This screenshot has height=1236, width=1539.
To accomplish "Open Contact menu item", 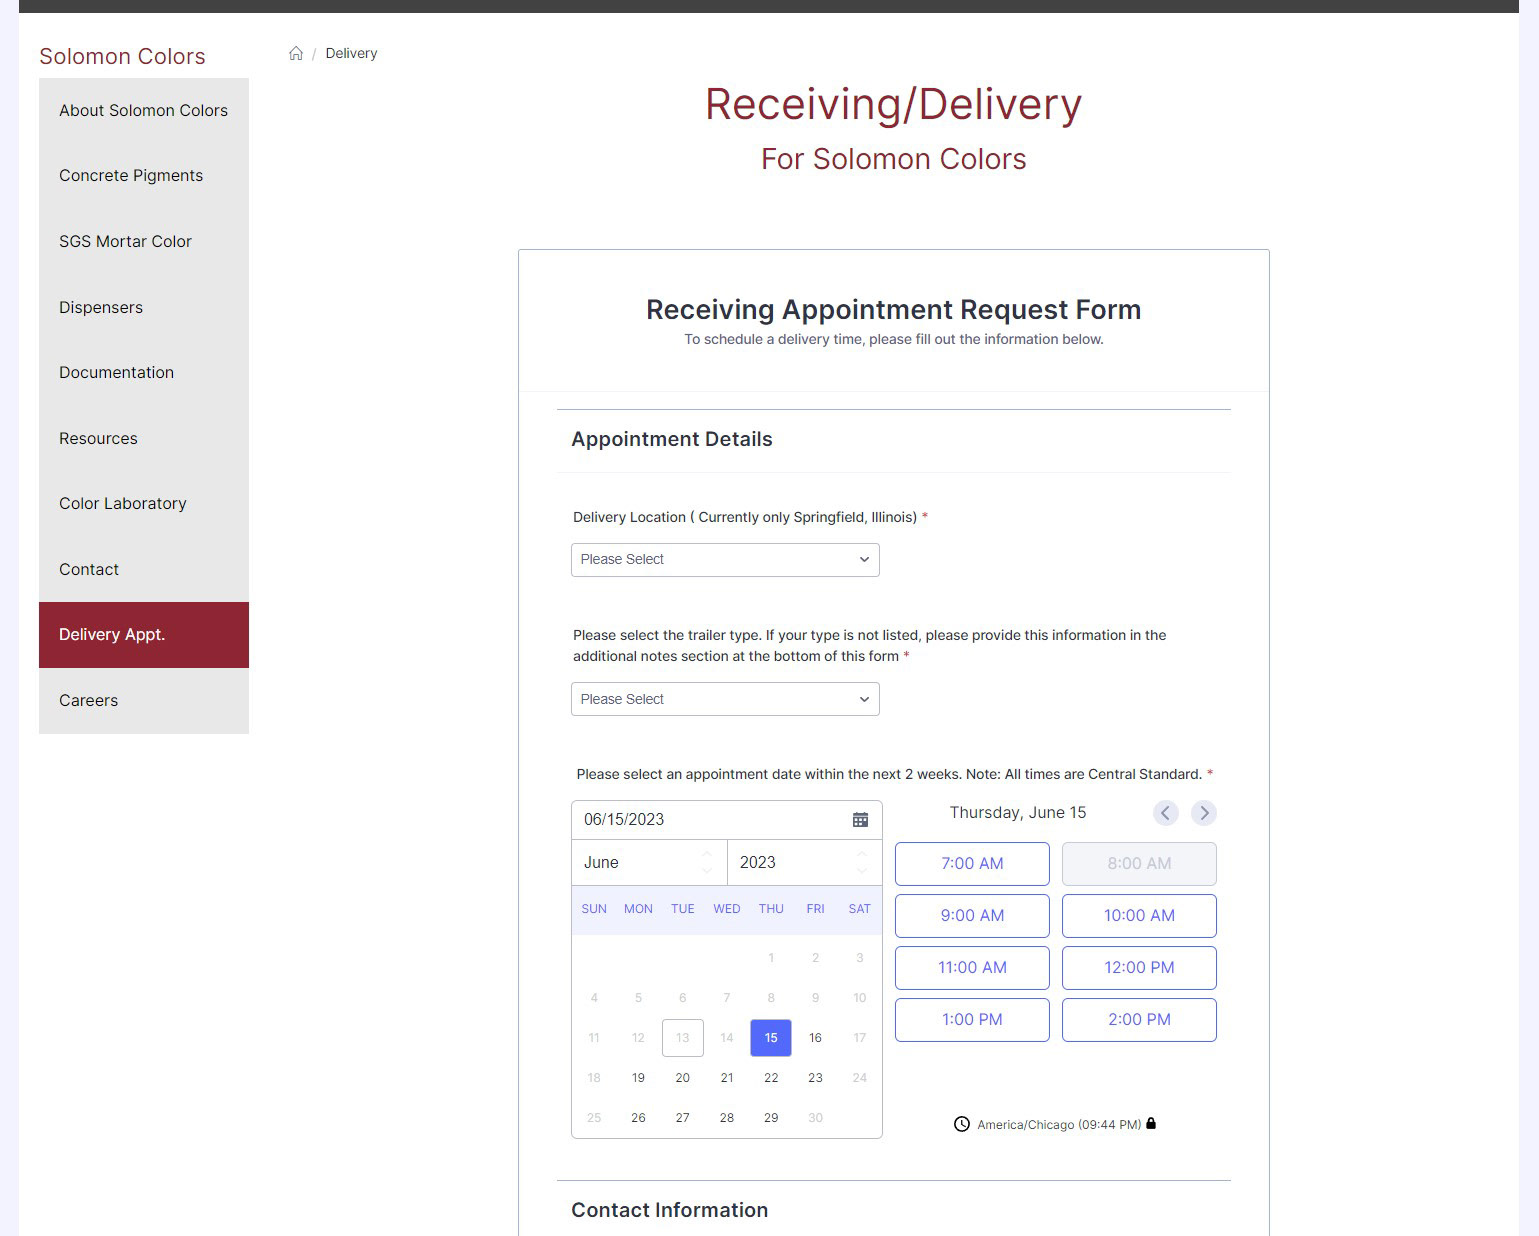I will (144, 569).
